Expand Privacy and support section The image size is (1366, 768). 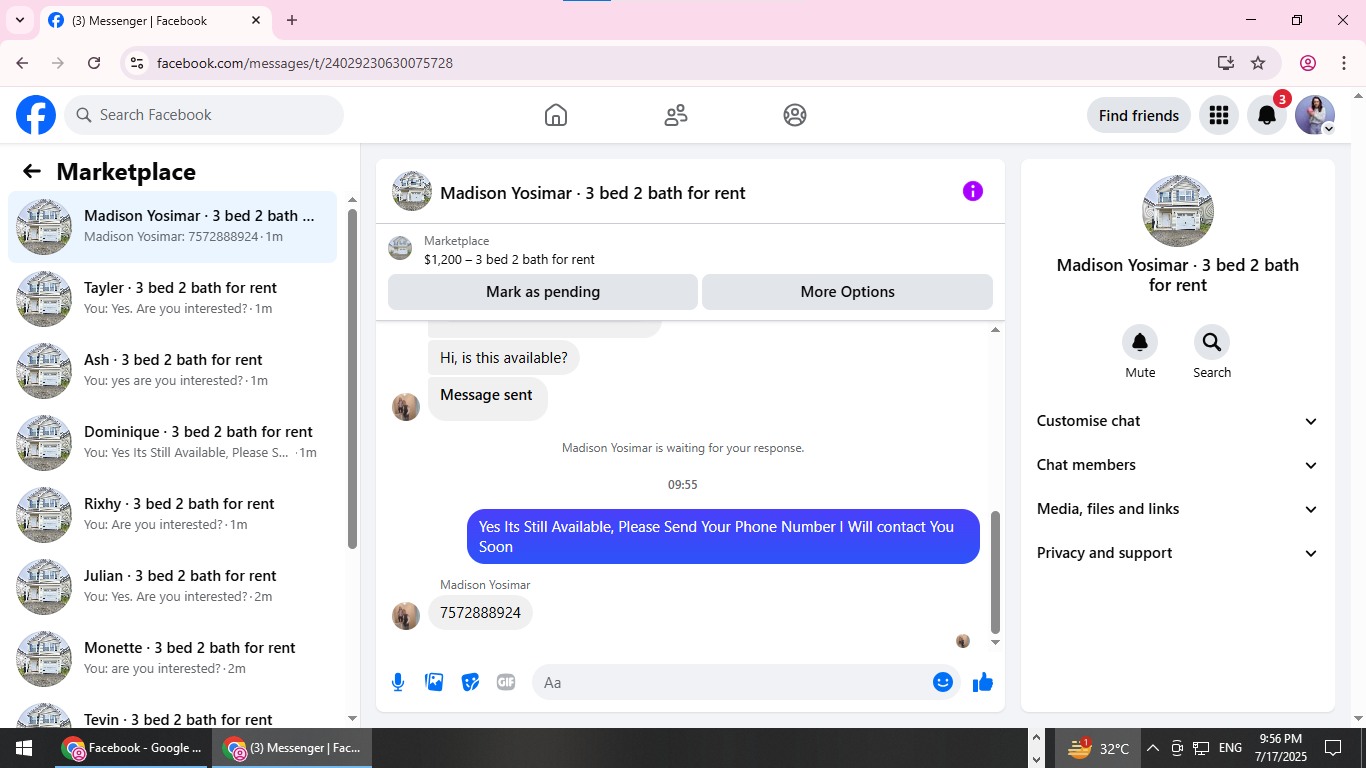(x=1178, y=553)
